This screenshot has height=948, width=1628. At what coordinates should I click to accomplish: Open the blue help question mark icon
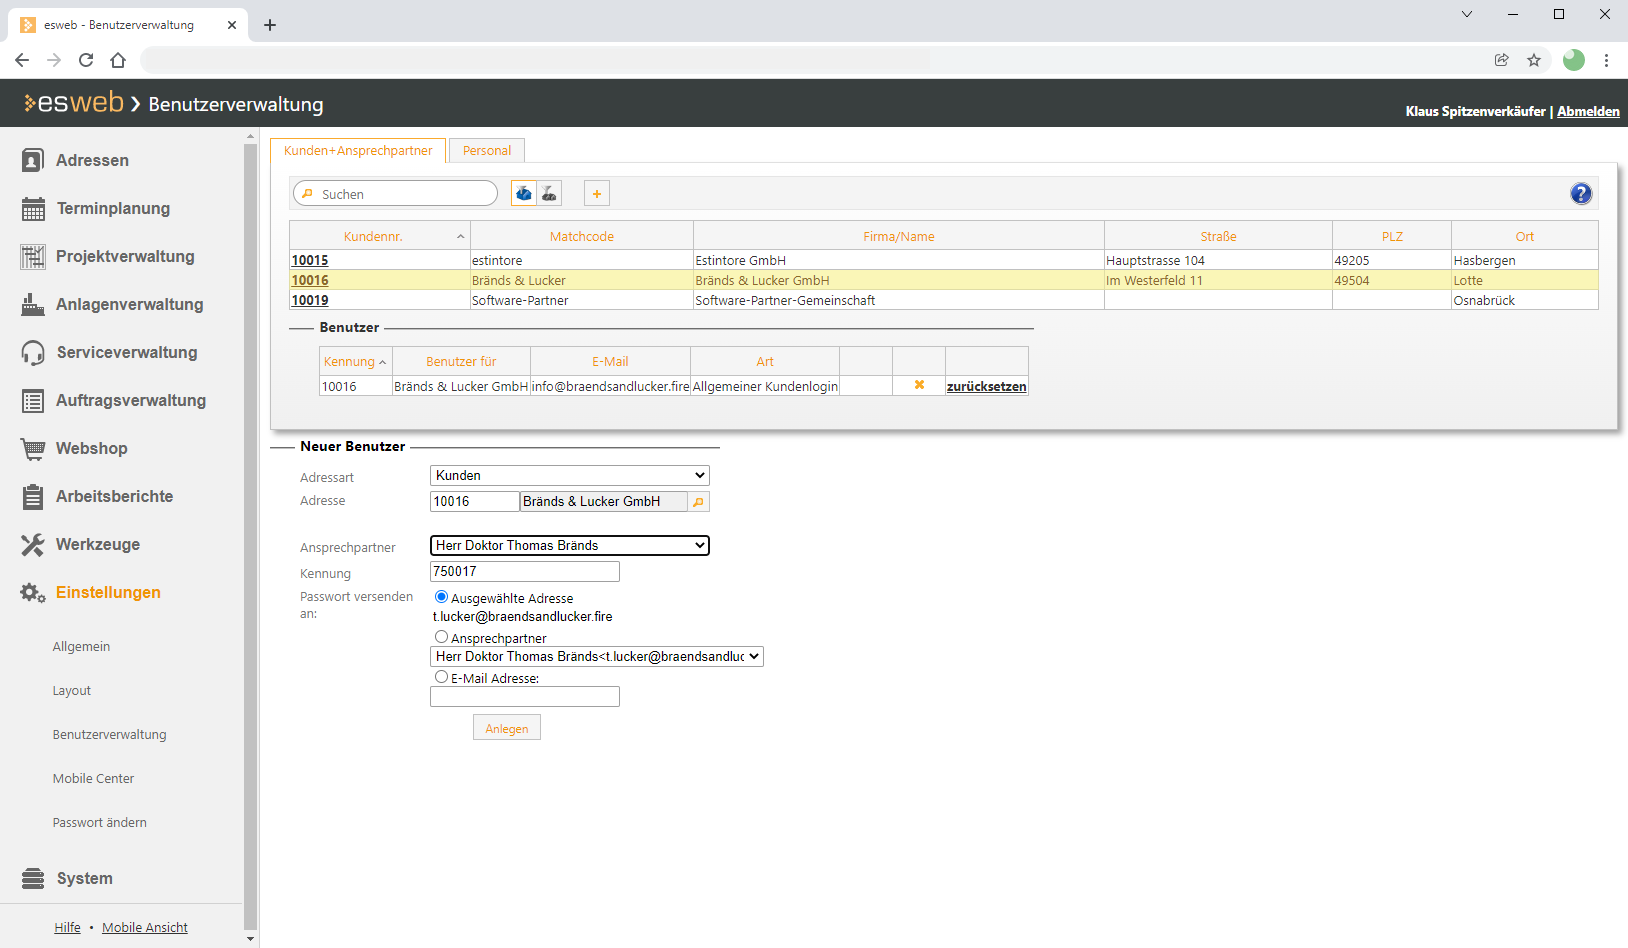point(1580,194)
